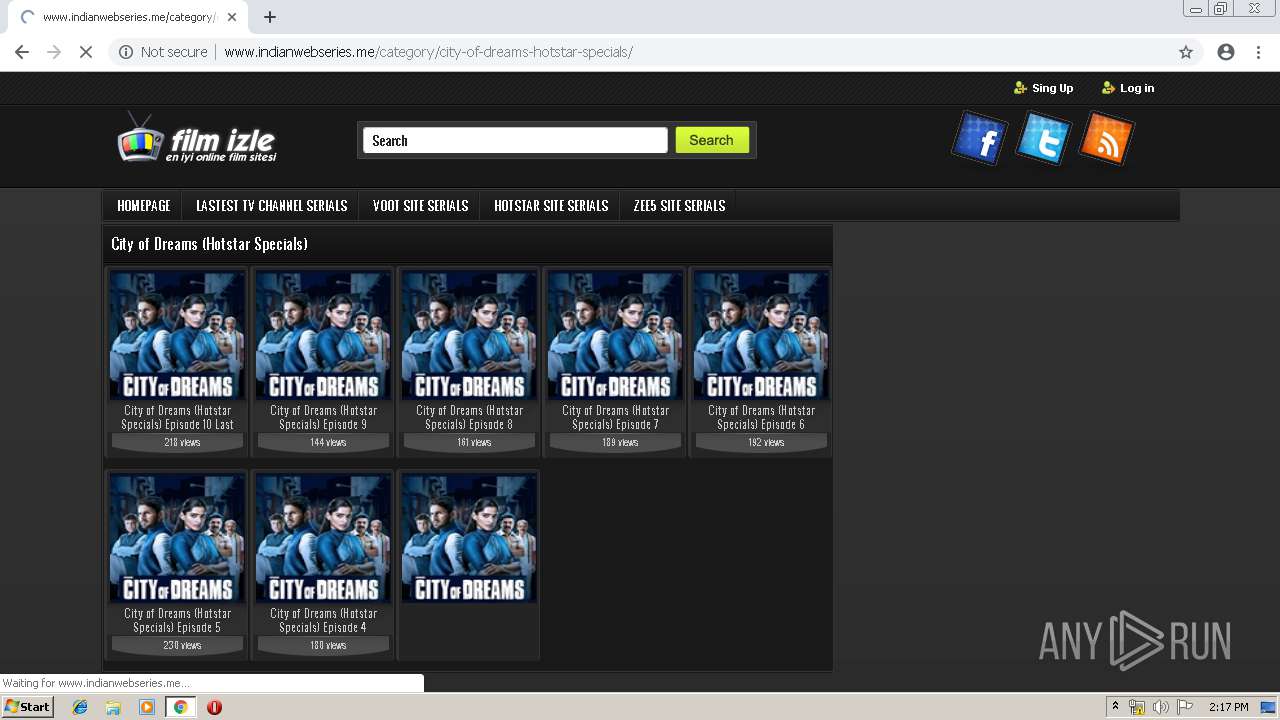Screen dimensions: 1280x720
Task: Open City of Dreams Episode 4 link
Action: (323, 620)
